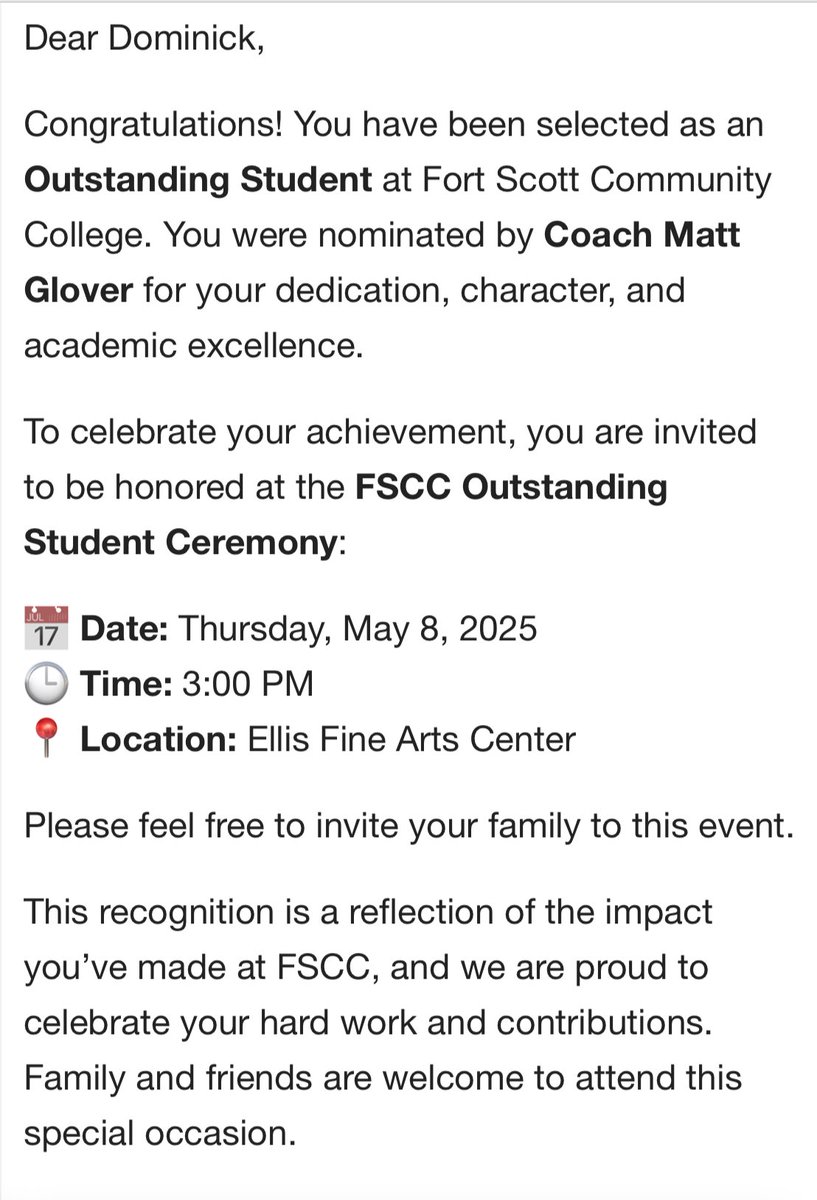Image resolution: width=817 pixels, height=1200 pixels.
Task: Click the This recognition is a reflection line
Action: 368,912
